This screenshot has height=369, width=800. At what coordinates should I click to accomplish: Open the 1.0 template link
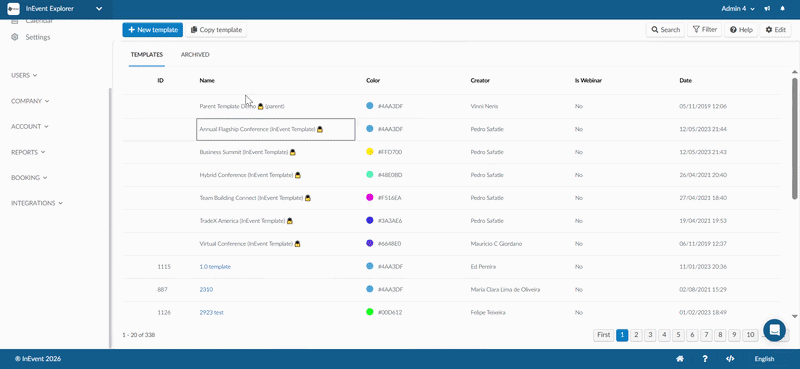point(215,266)
